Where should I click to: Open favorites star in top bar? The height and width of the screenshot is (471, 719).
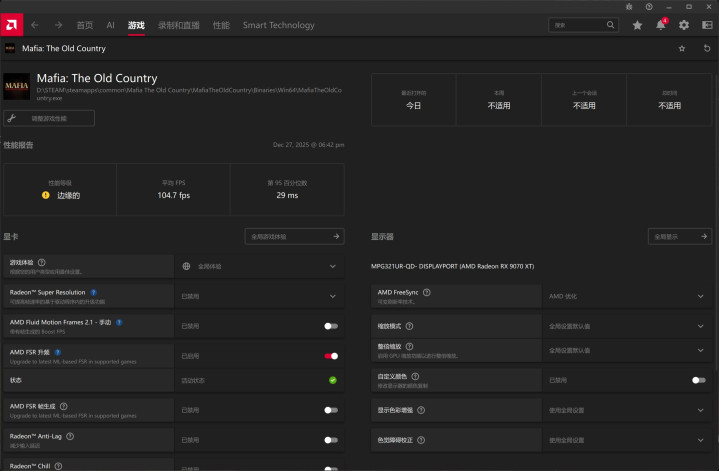point(637,25)
